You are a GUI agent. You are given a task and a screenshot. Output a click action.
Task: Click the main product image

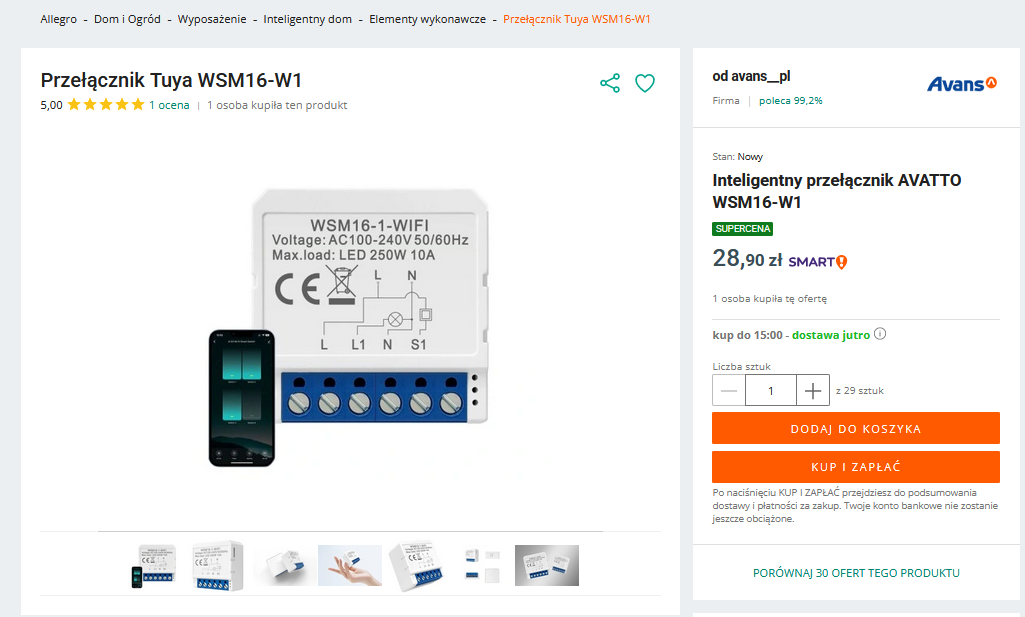[349, 327]
